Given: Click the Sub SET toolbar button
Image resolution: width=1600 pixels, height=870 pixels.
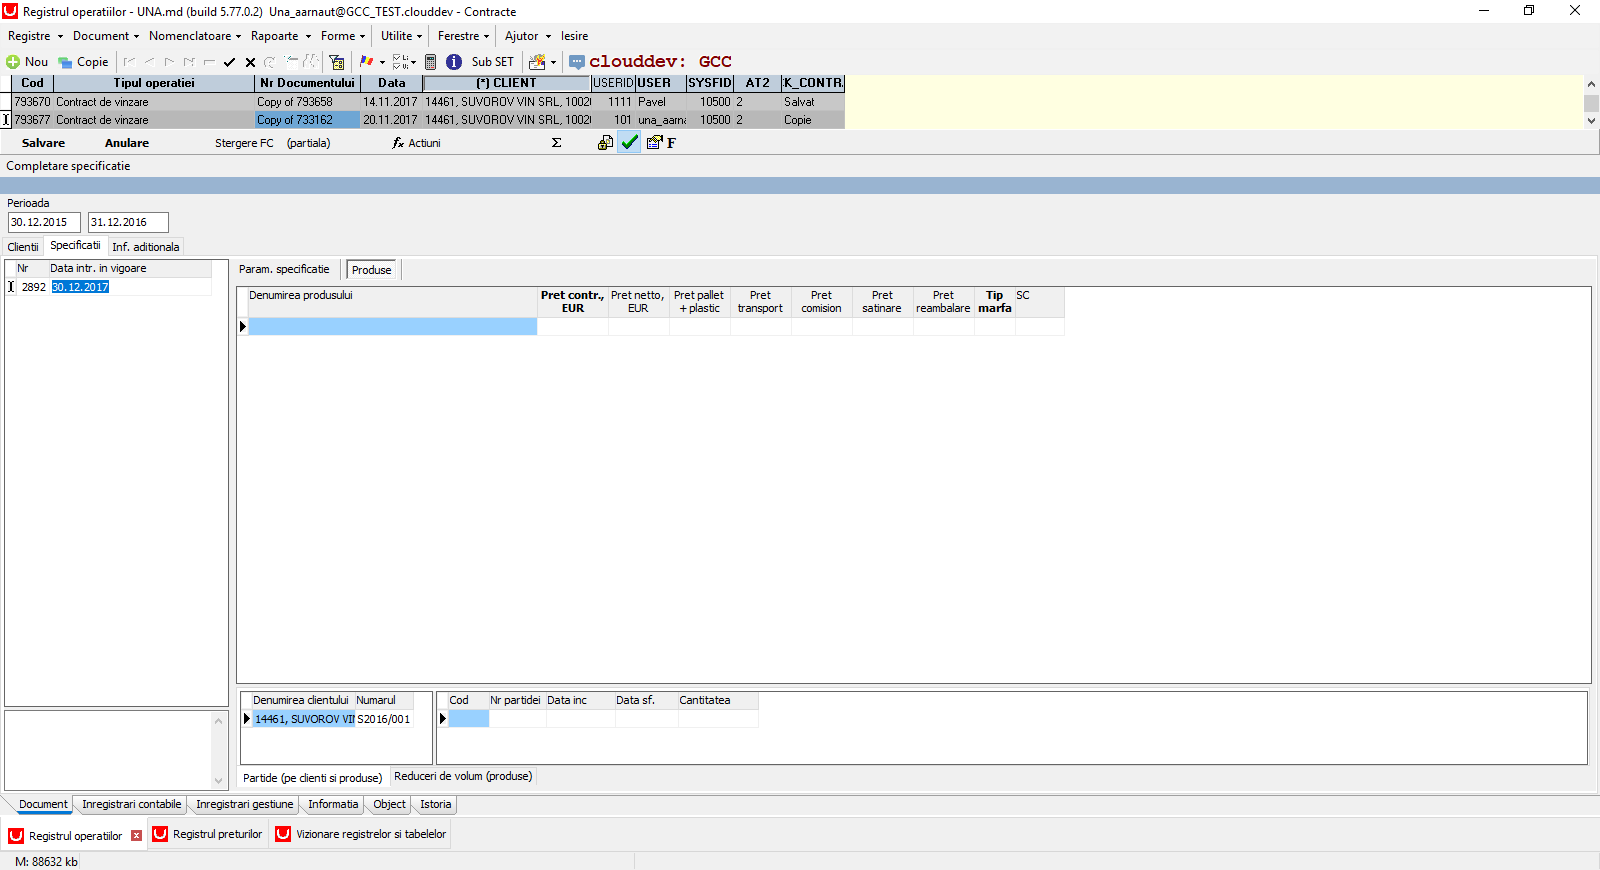Looking at the screenshot, I should (x=493, y=62).
